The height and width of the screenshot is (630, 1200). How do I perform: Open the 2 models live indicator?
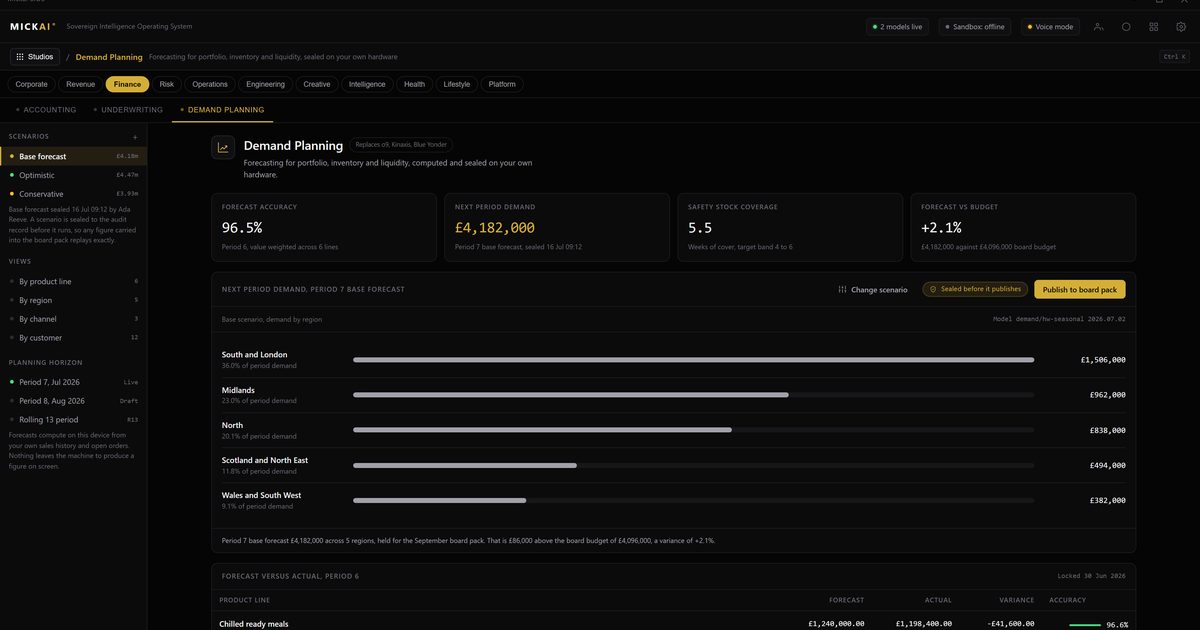(898, 27)
